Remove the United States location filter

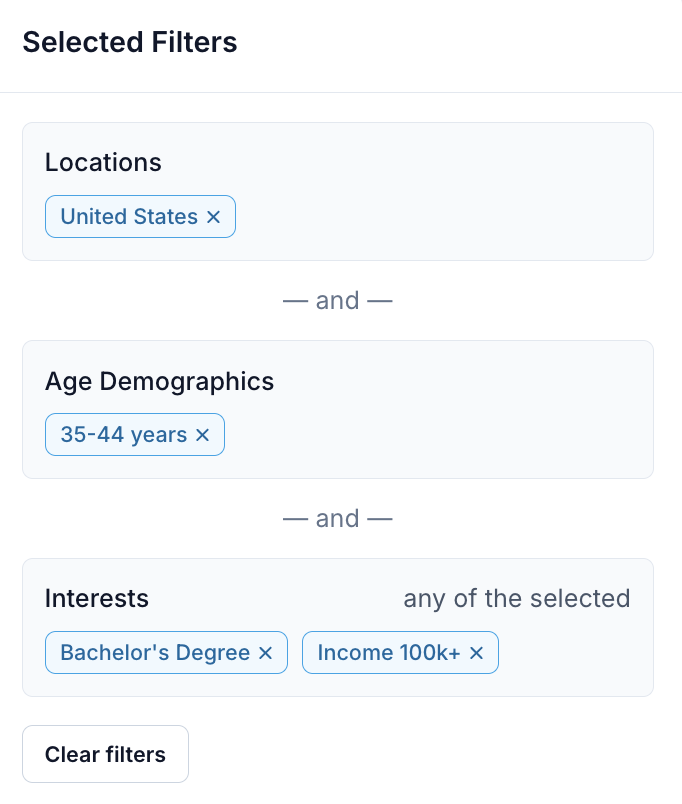pos(213,217)
